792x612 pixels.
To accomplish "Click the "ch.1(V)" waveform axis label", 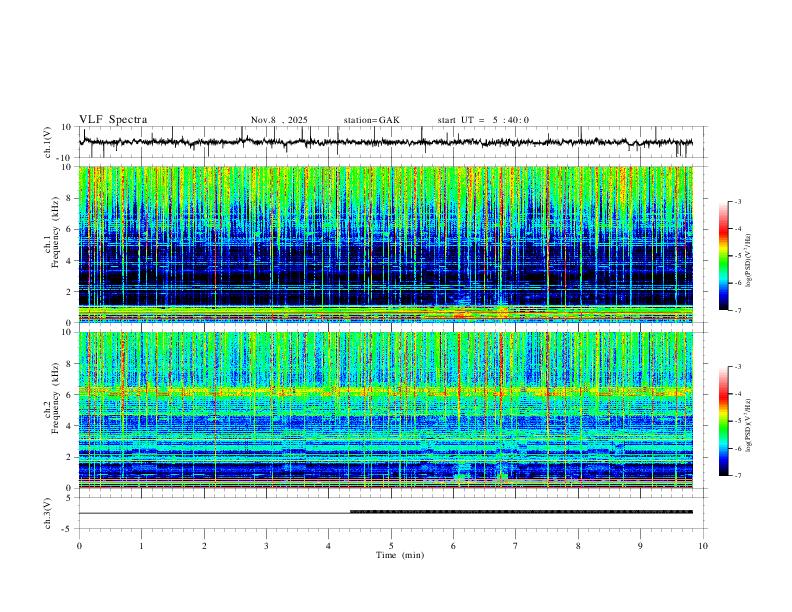I will (48, 142).
